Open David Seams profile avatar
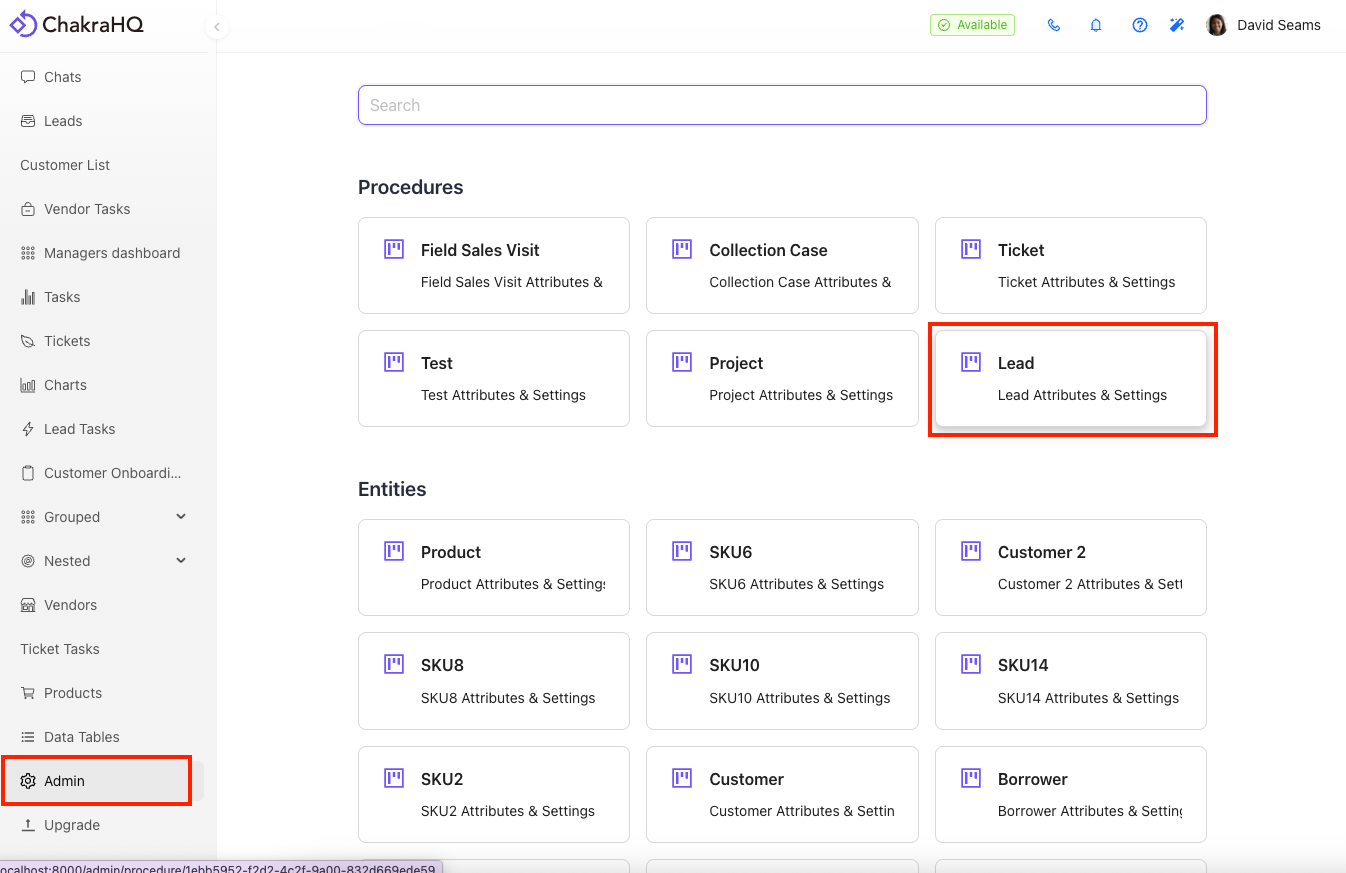1346x873 pixels. [1216, 26]
